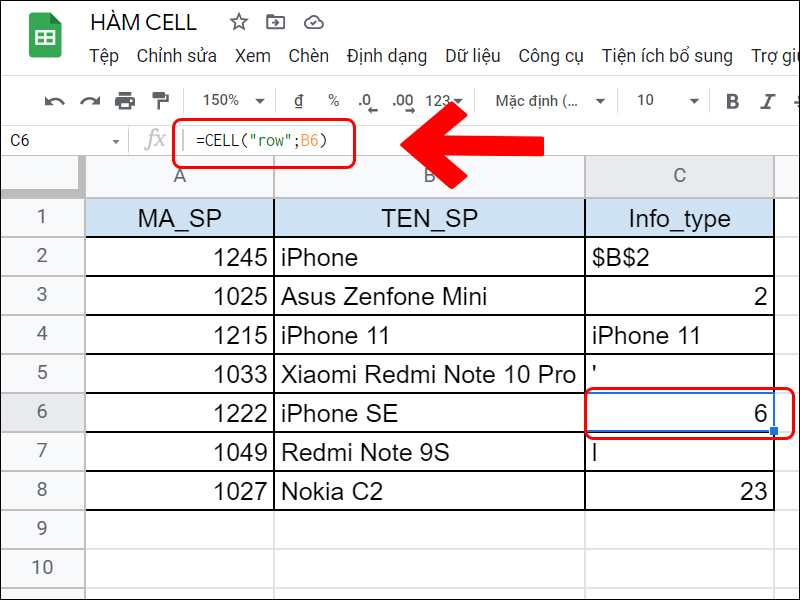Open the Định dạng menu
This screenshot has height=600, width=800.
tap(387, 56)
